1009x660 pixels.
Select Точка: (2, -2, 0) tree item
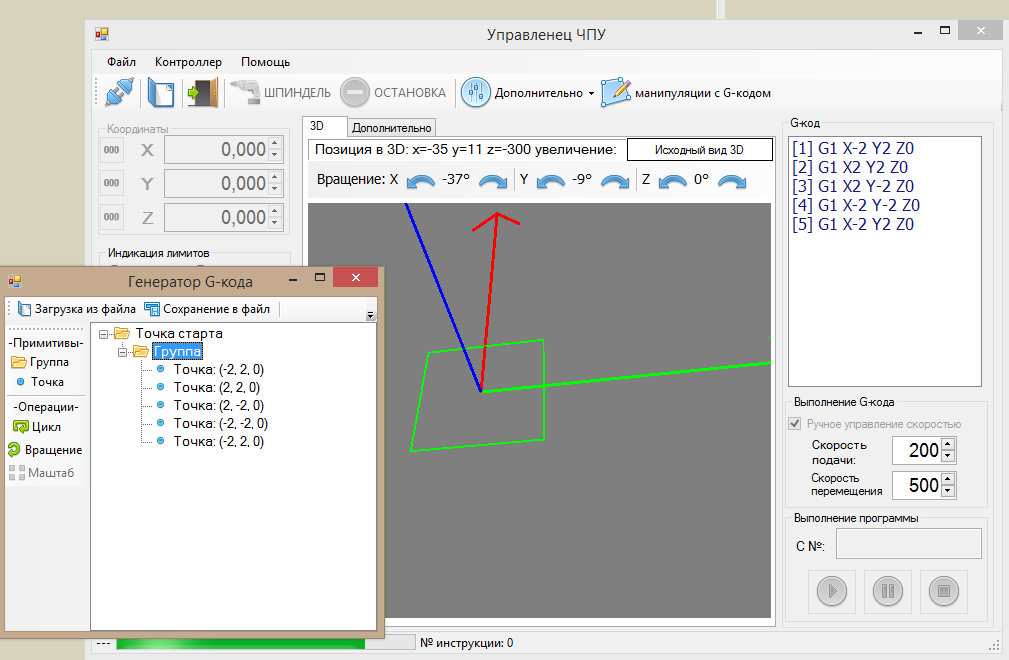click(219, 405)
